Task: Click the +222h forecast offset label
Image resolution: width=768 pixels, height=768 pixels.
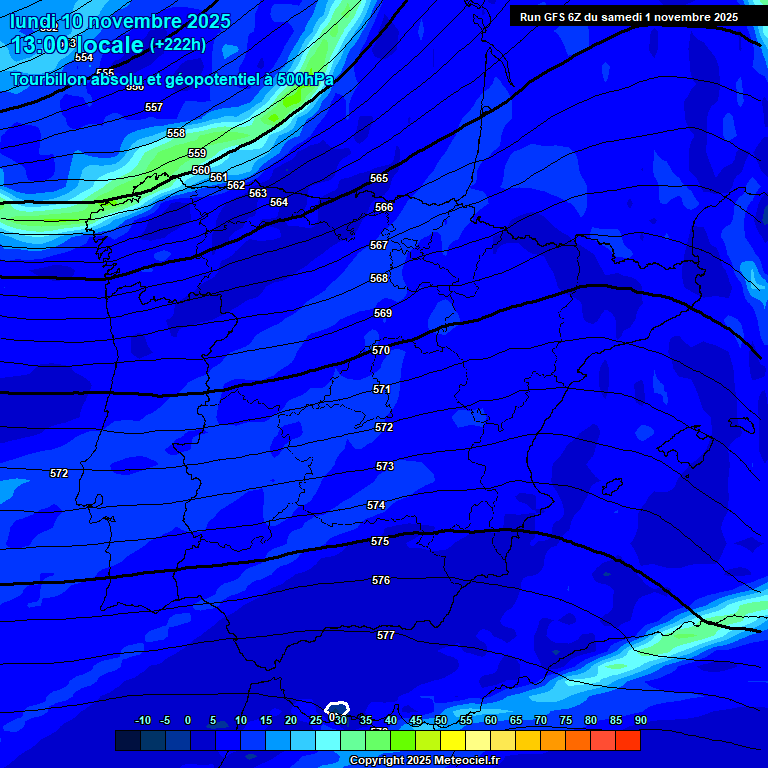Action: tap(177, 45)
